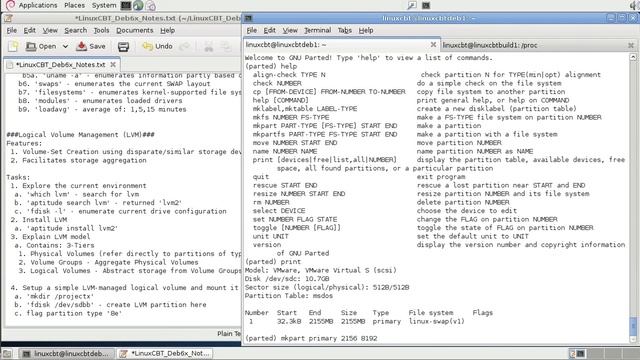Click the new document icon in gedit toolbar
Viewport: 640px width, 360px height.
pyautogui.click(x=13, y=46)
